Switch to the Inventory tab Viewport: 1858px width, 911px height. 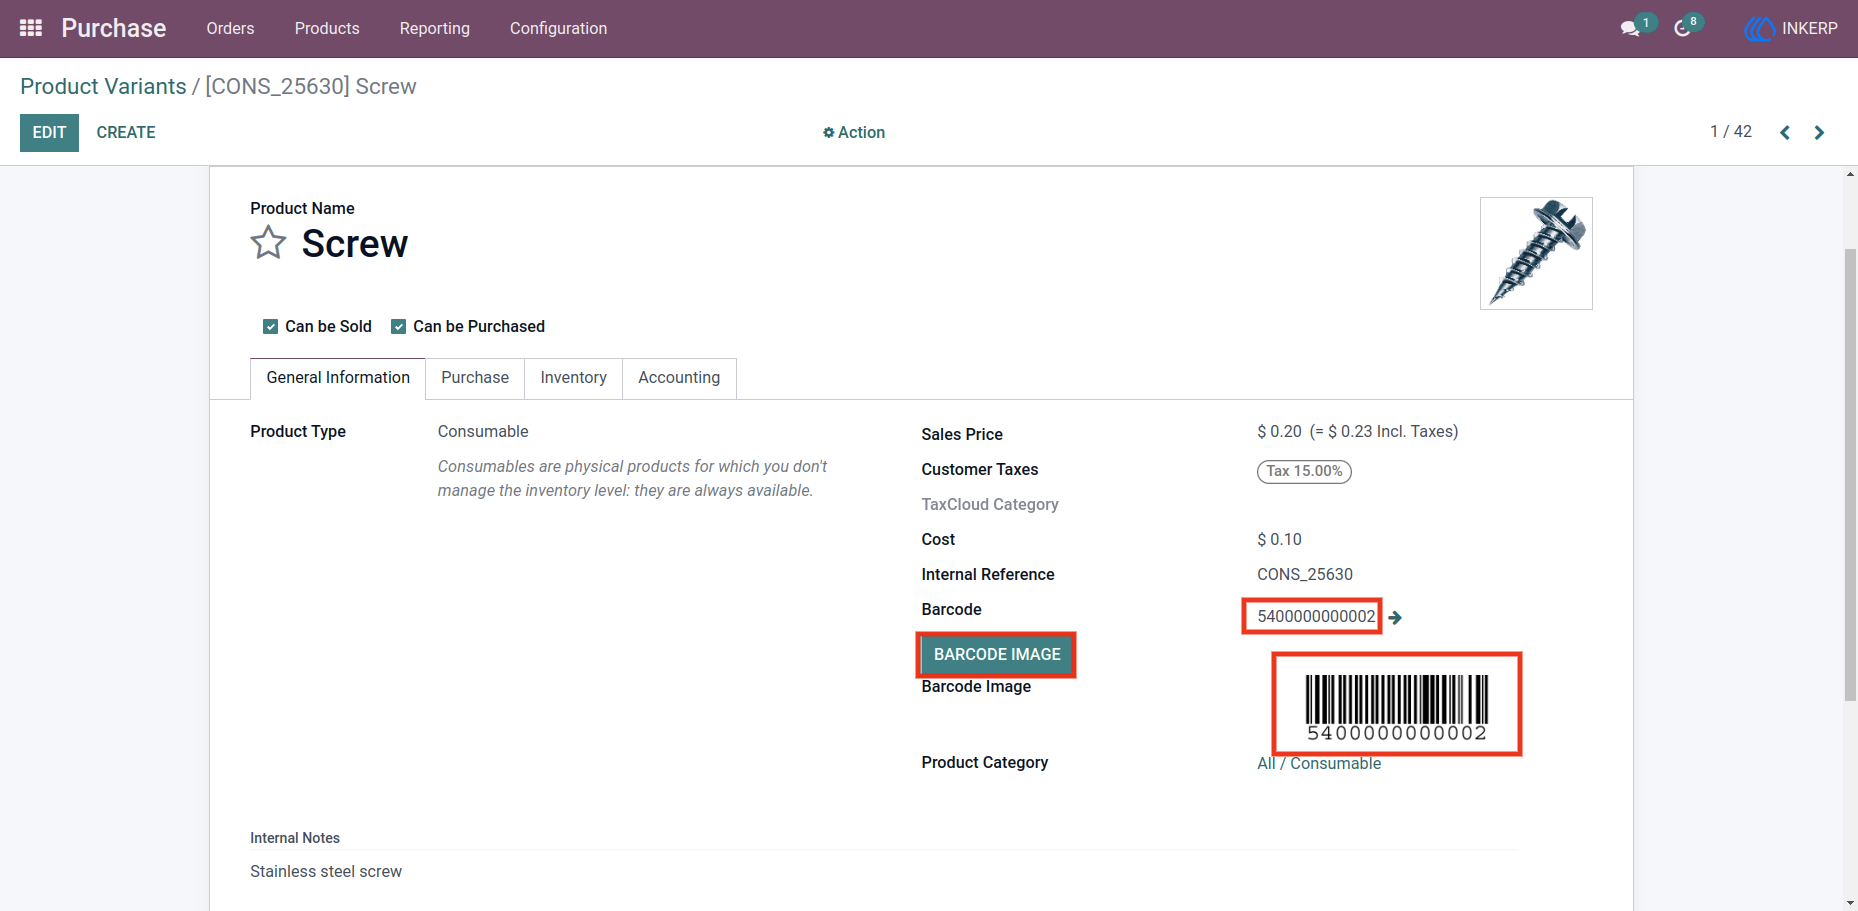574,378
